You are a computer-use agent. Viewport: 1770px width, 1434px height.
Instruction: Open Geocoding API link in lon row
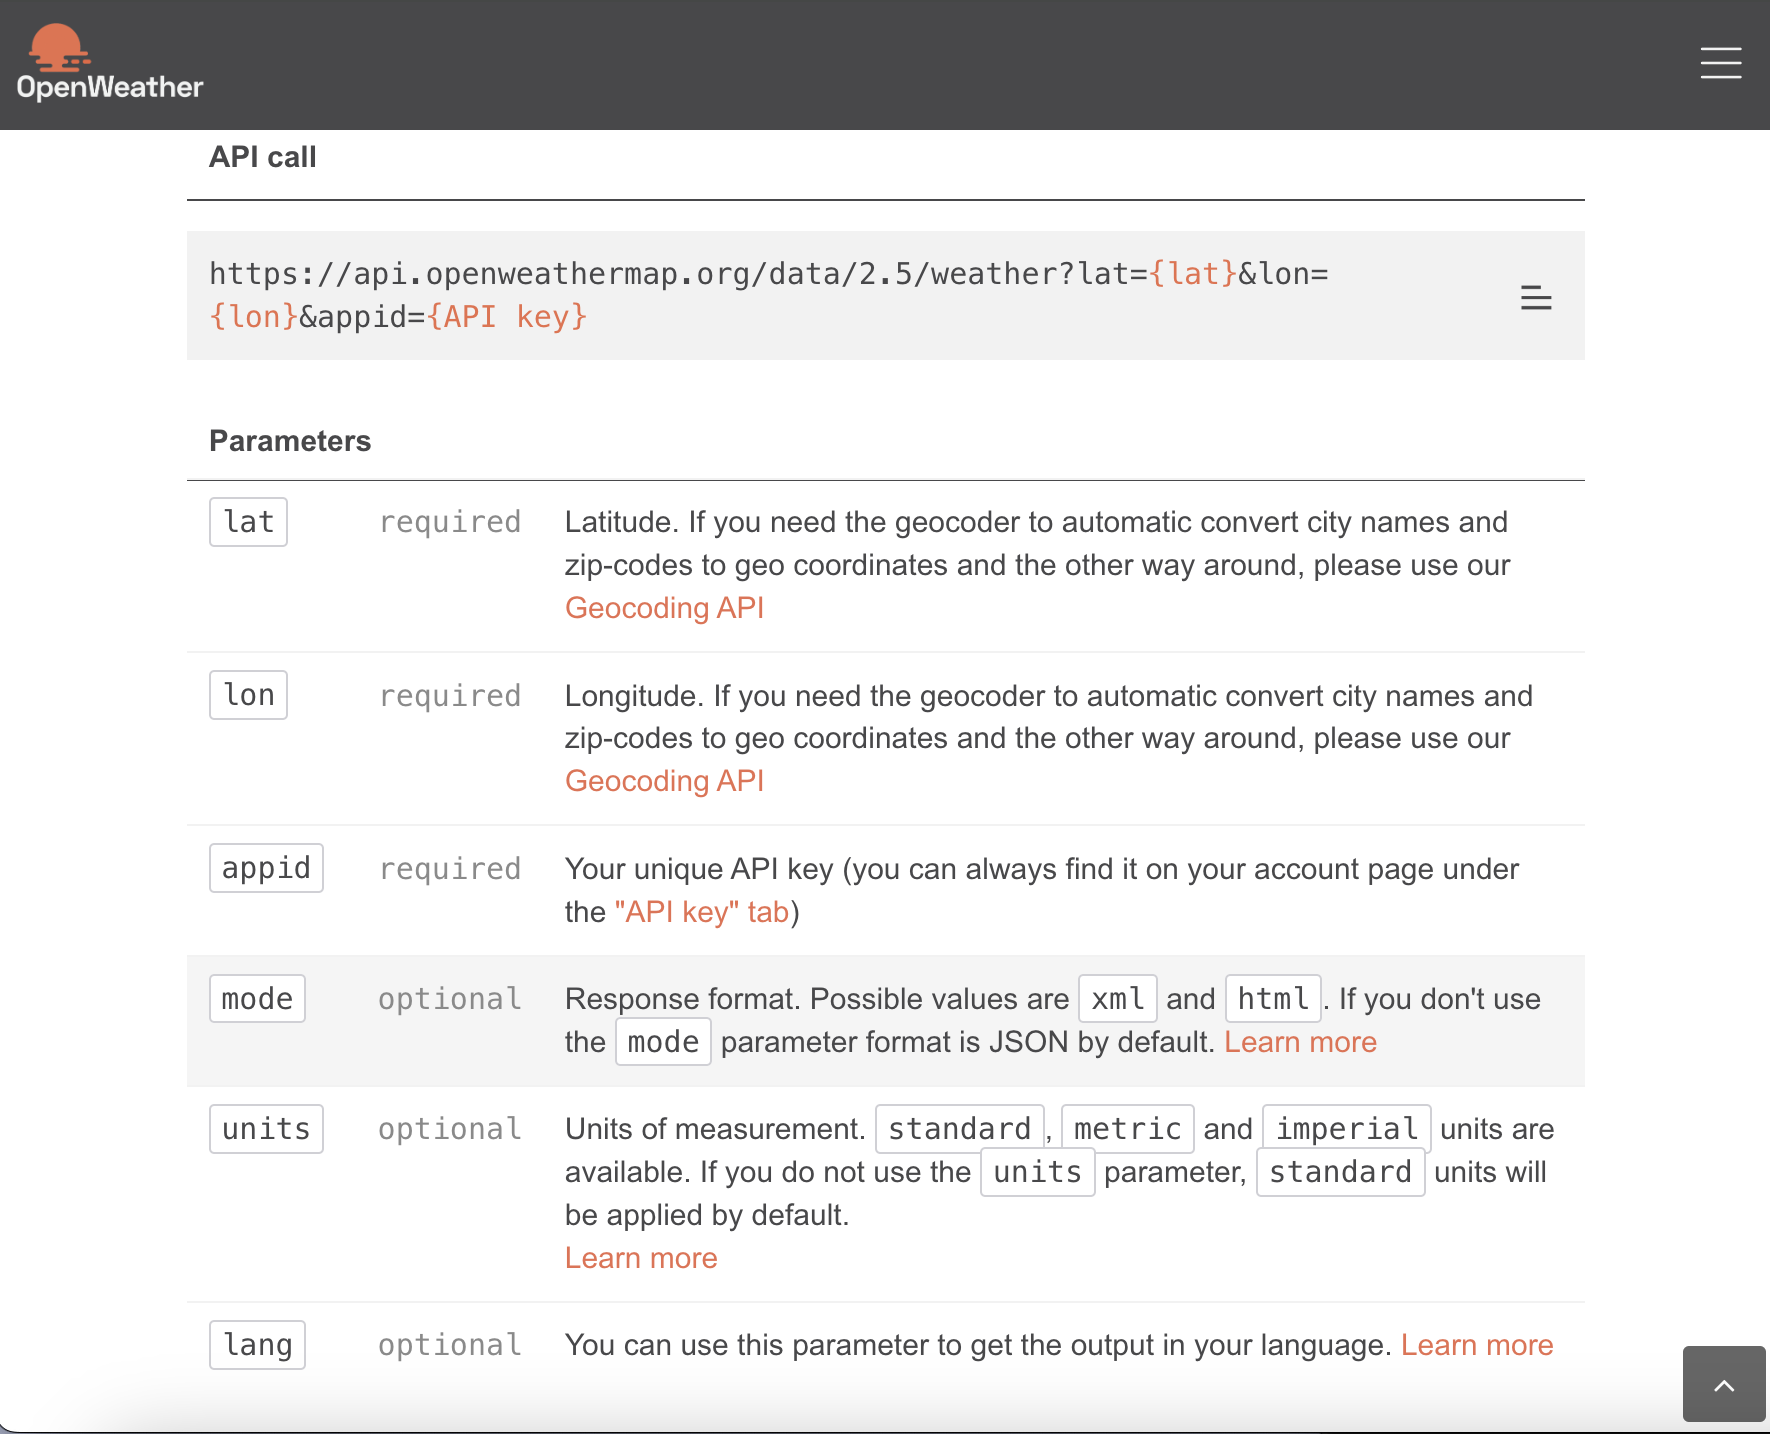(664, 781)
